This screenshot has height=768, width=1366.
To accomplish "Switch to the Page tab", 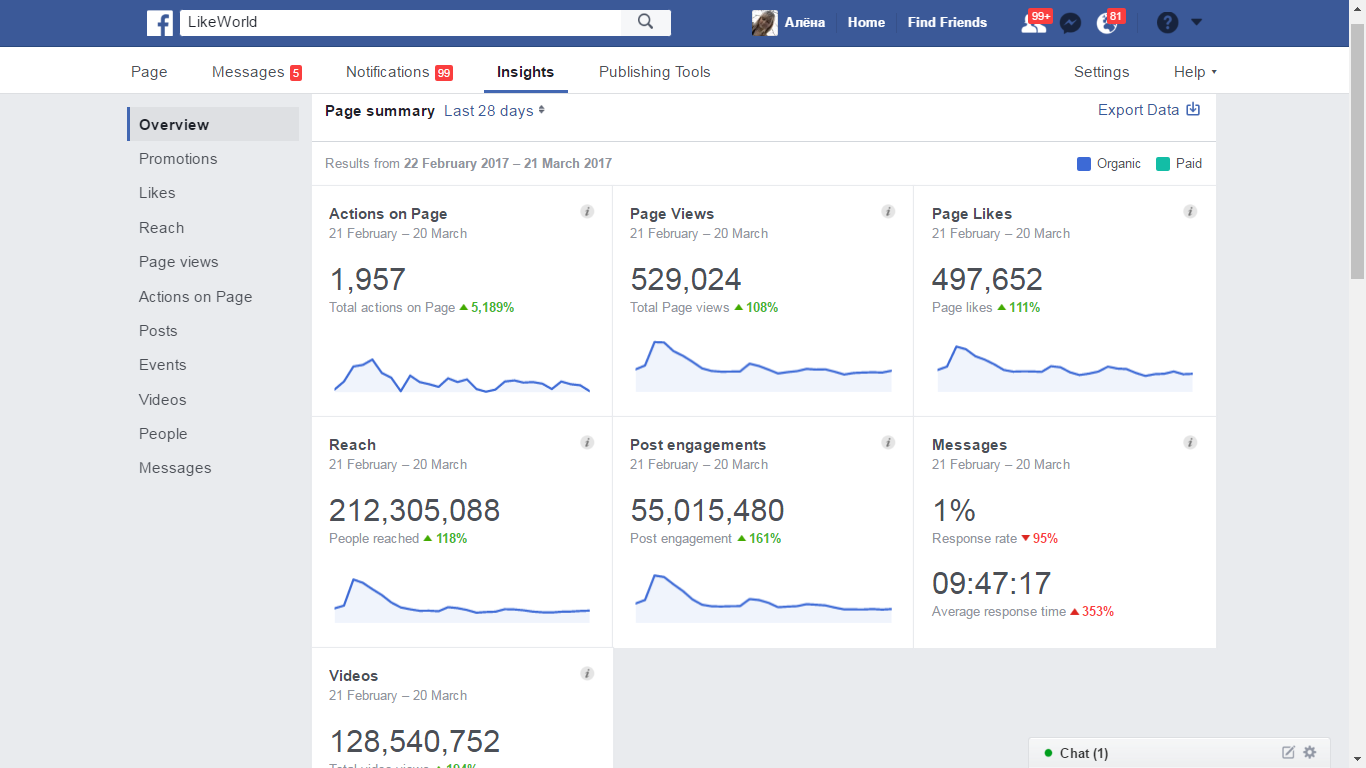I will (149, 72).
